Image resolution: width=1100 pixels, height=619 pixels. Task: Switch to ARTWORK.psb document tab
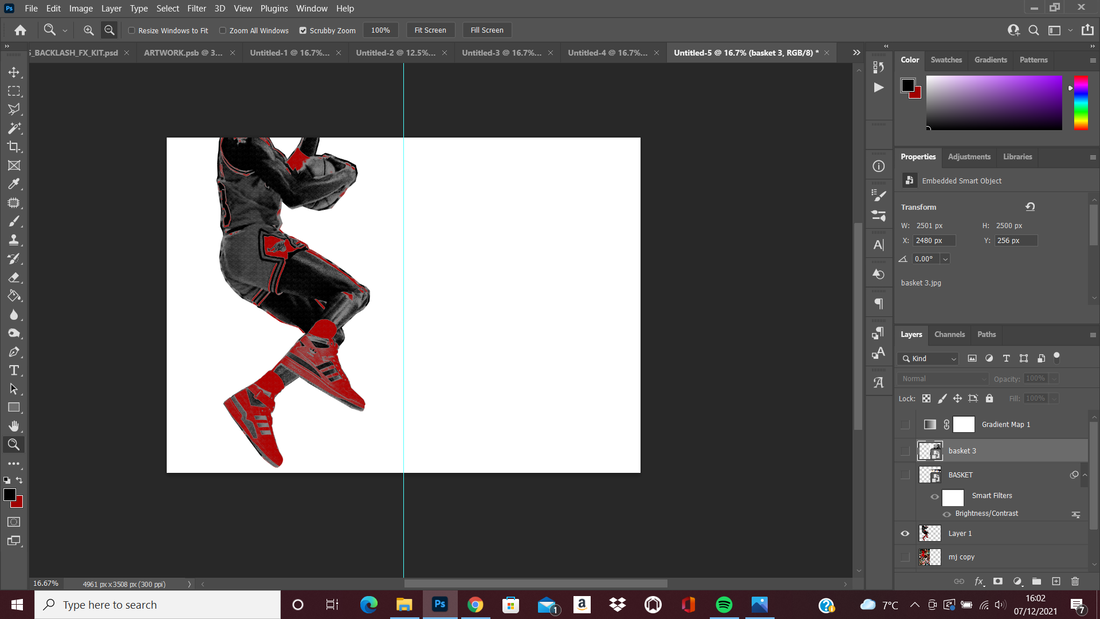click(x=183, y=53)
